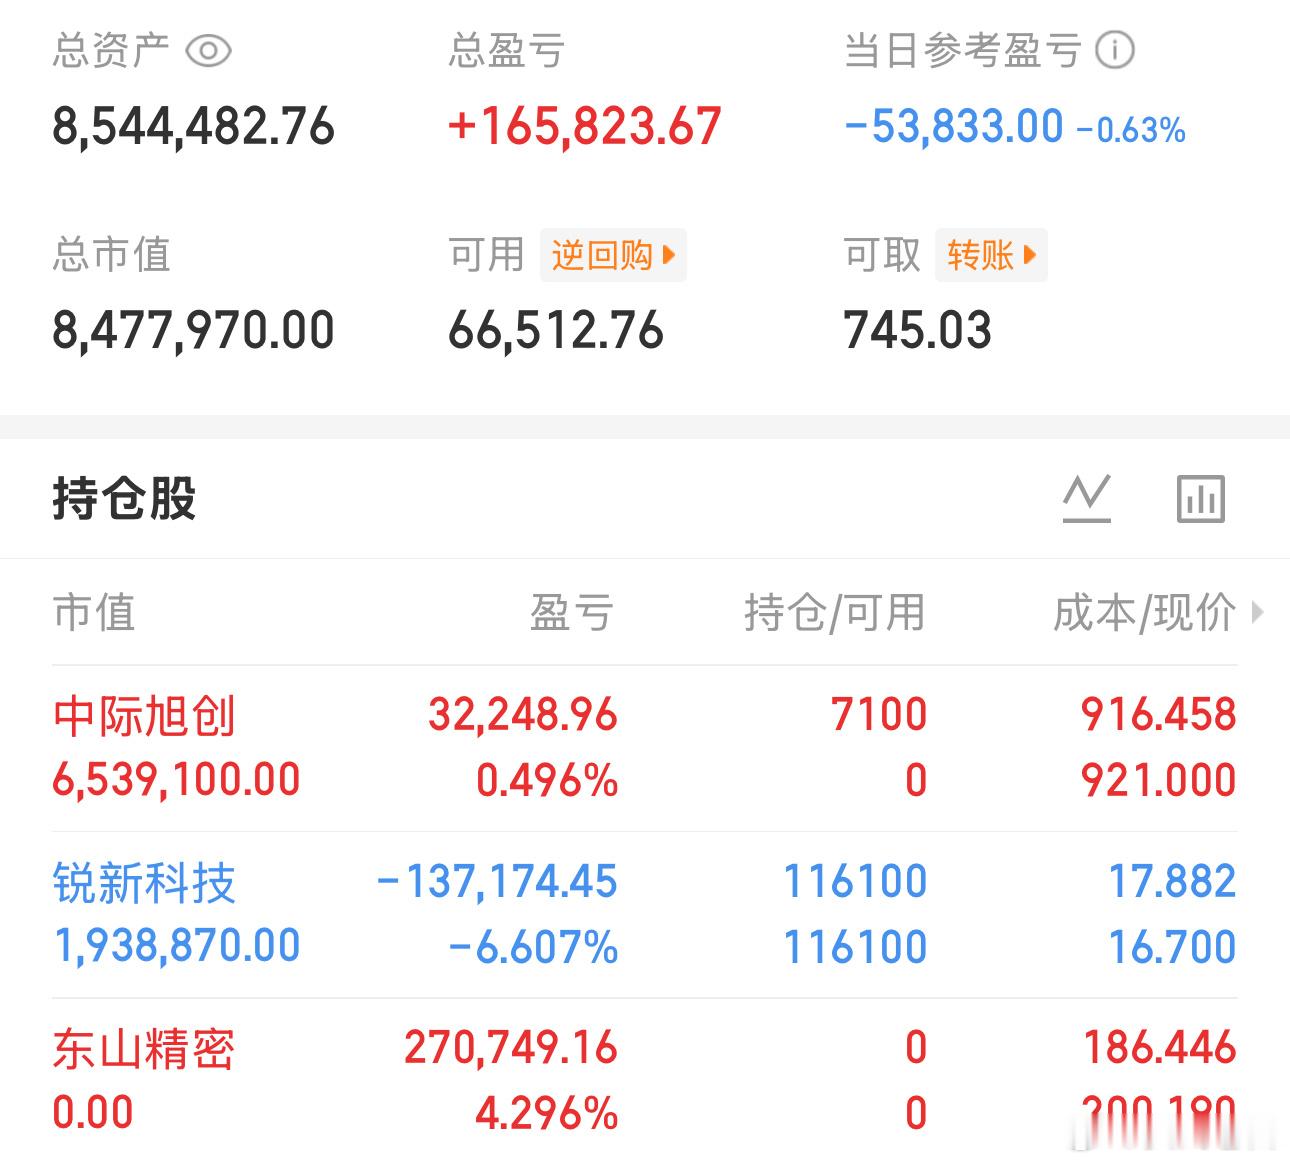Select 中际旭创 current price 921.000

coord(1159,780)
